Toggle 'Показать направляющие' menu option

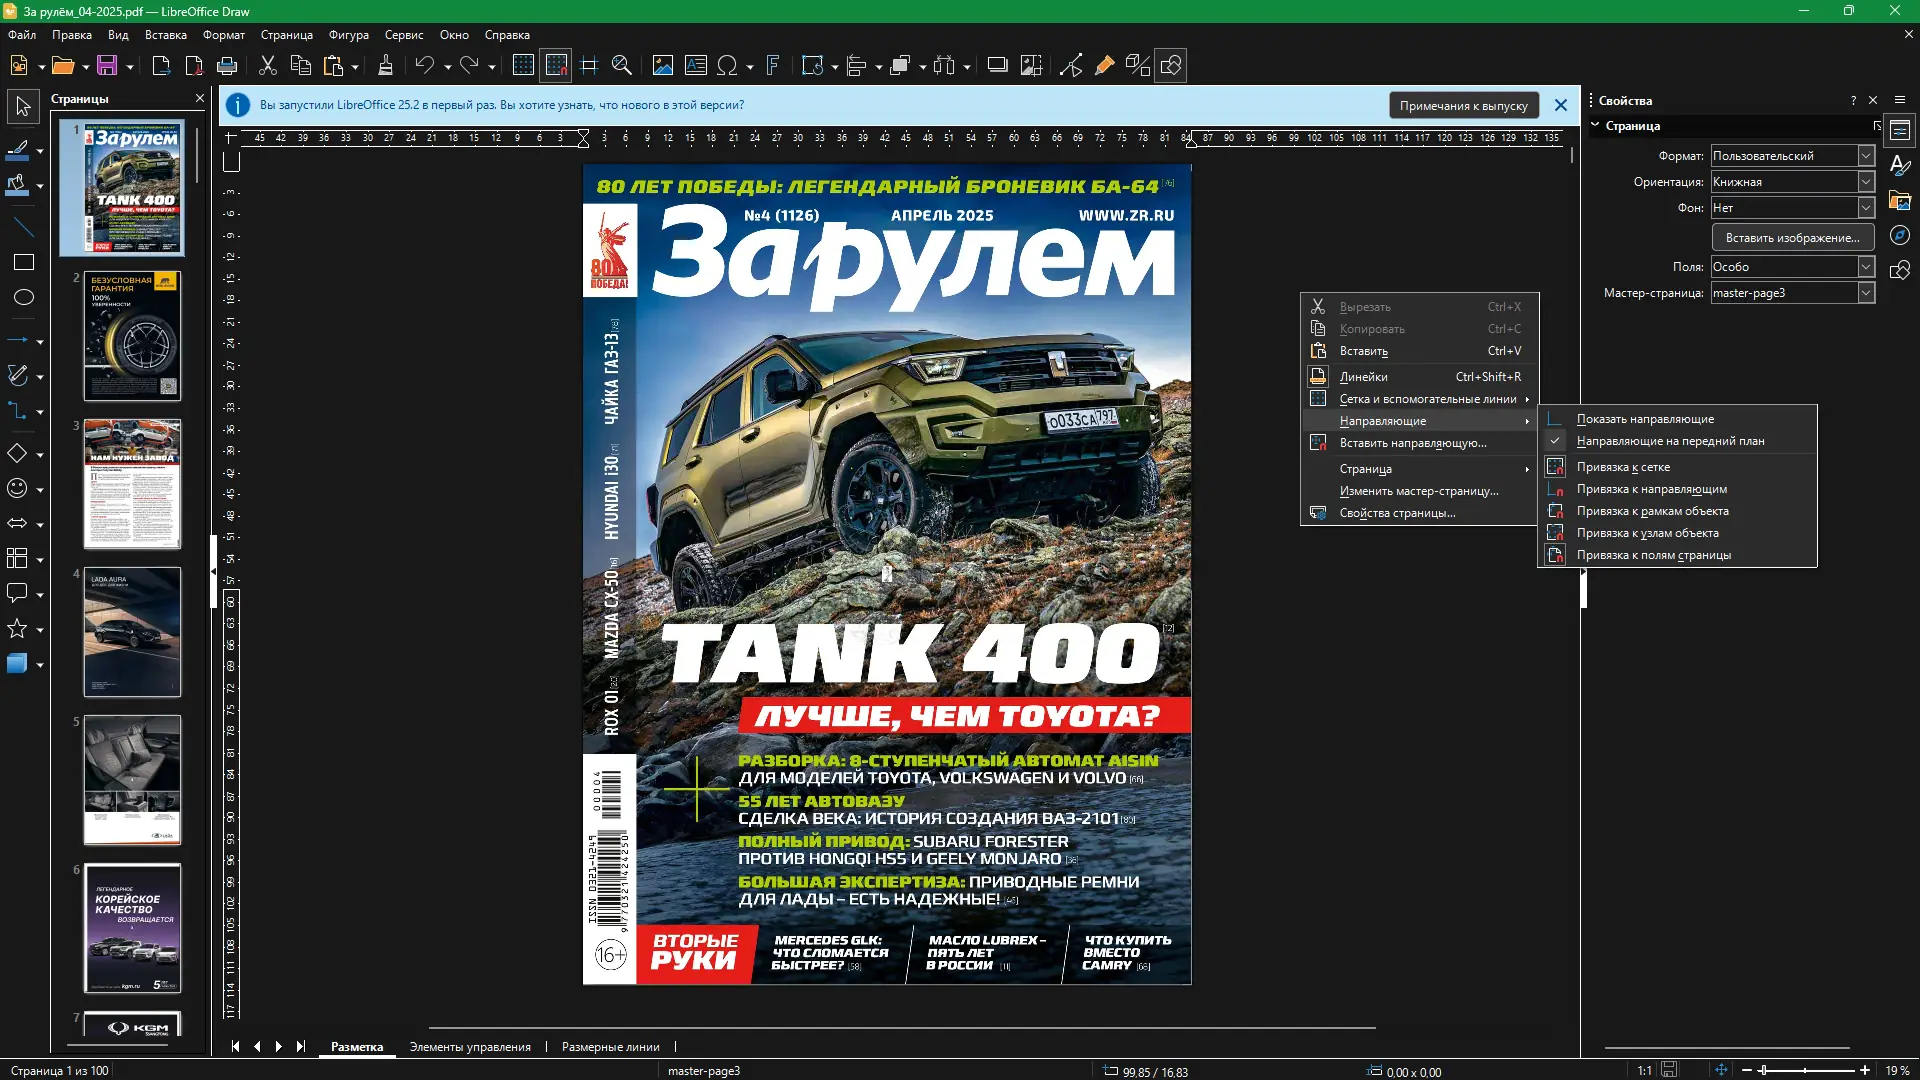click(x=1645, y=419)
